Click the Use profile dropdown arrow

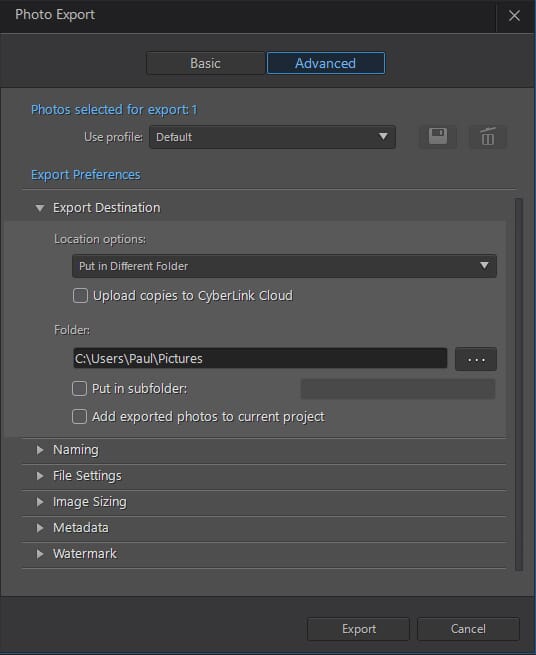(383, 137)
